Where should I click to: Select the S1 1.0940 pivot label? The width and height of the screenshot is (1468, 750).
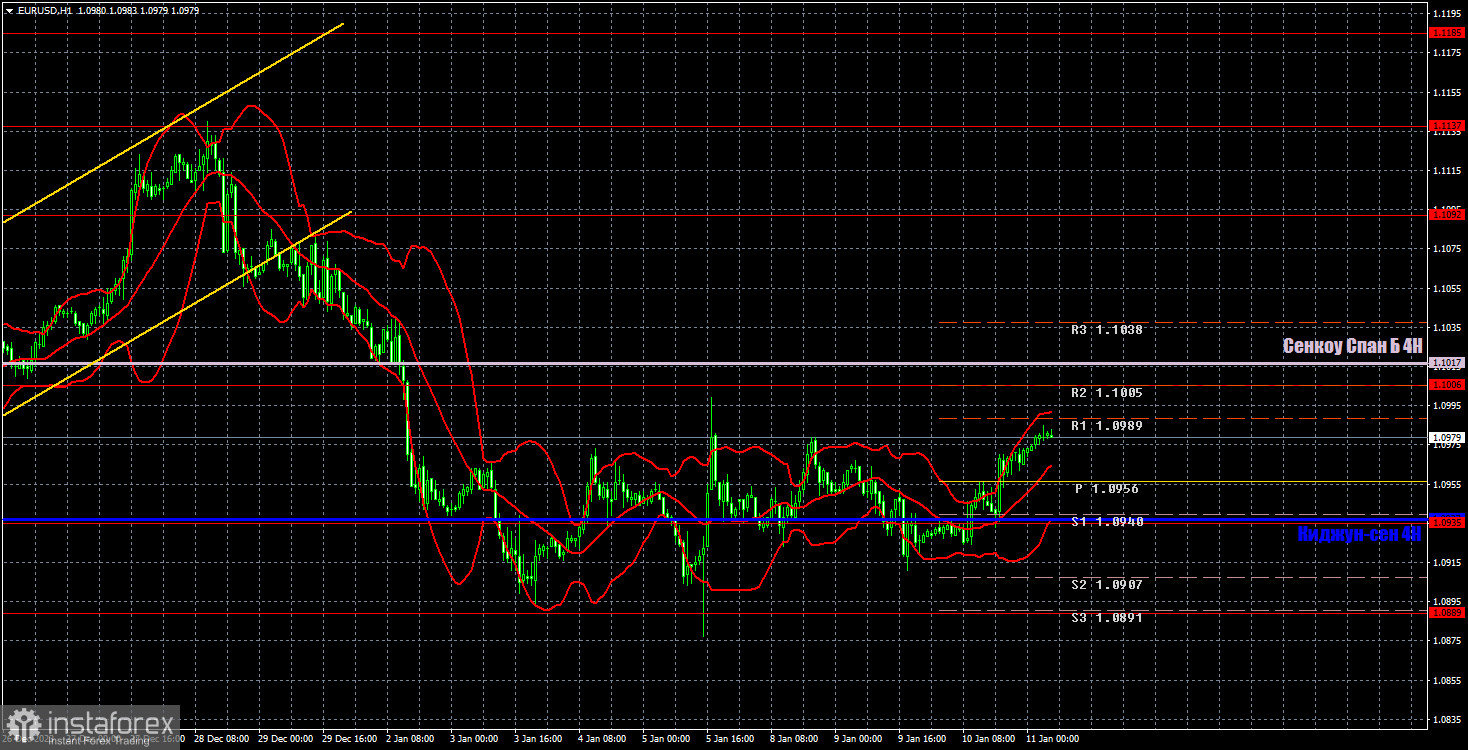(x=1107, y=521)
